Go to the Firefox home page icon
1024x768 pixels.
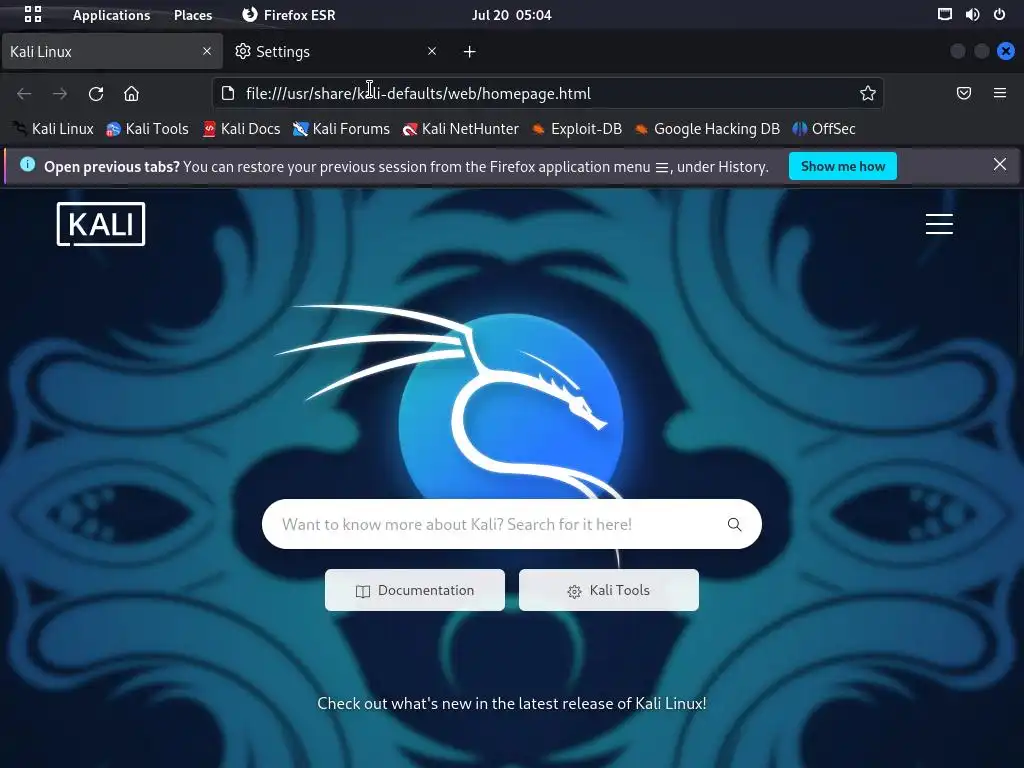(131, 94)
